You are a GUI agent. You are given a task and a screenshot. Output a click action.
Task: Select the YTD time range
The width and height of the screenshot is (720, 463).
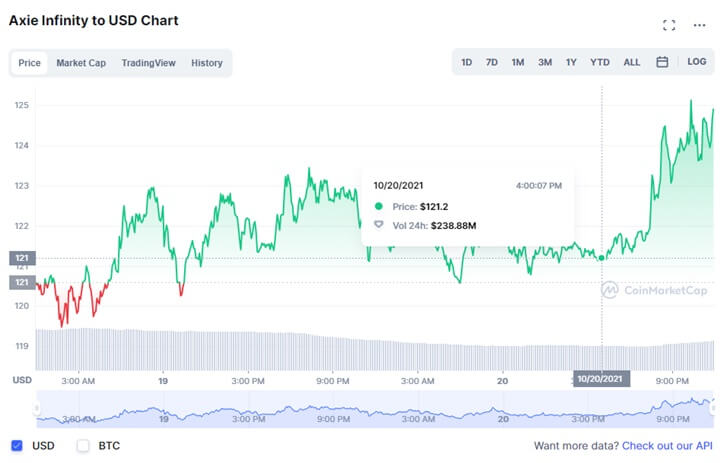click(599, 62)
